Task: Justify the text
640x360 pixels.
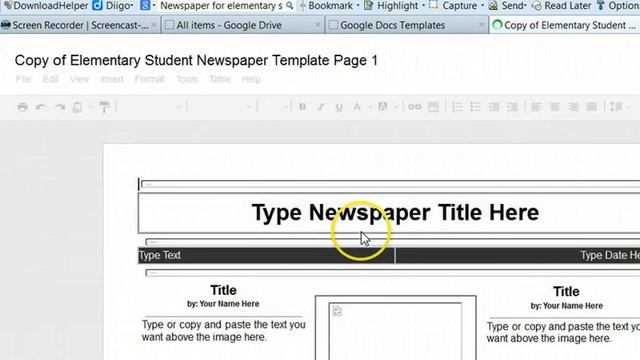Action: coord(591,107)
